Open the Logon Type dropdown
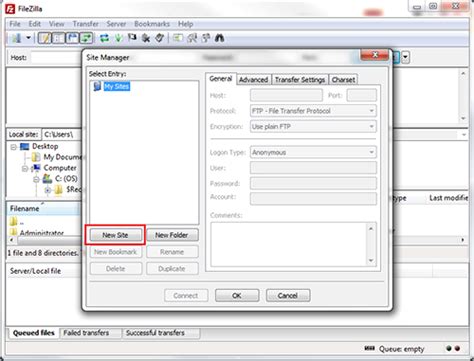Image resolution: width=474 pixels, height=361 pixels. [313, 152]
